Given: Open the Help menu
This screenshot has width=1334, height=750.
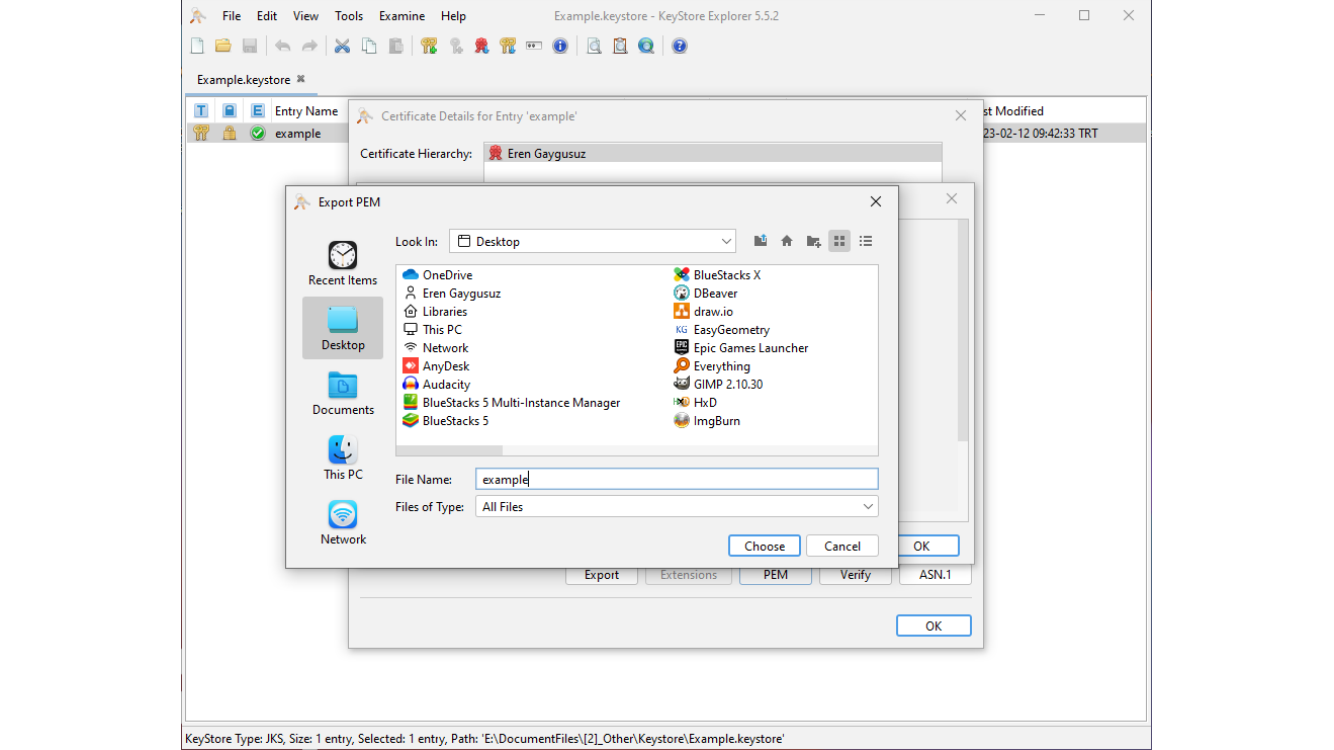Looking at the screenshot, I should click(x=453, y=16).
